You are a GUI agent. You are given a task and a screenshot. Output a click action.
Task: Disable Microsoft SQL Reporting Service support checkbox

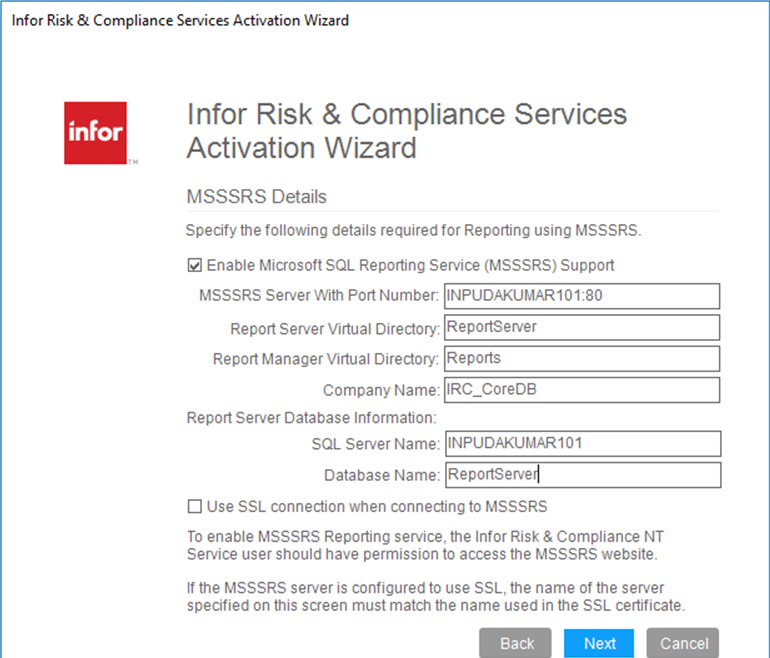[x=194, y=266]
